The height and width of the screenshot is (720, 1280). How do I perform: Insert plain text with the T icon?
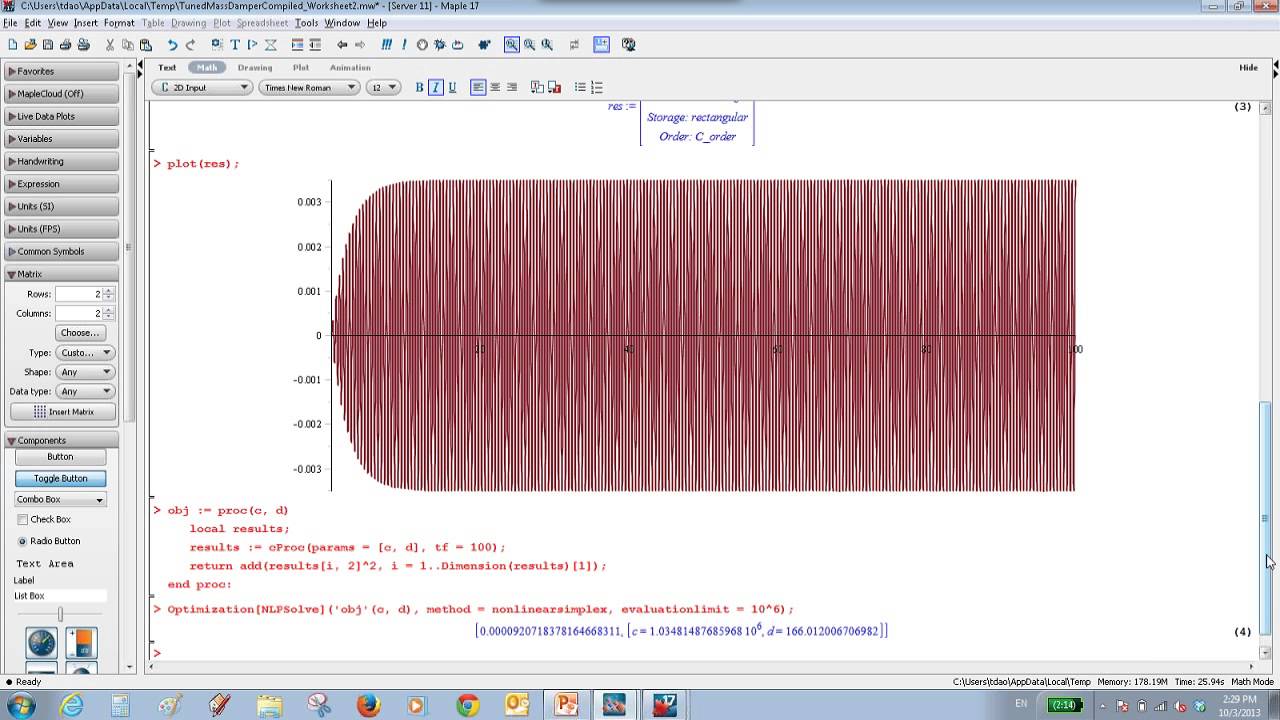[235, 44]
